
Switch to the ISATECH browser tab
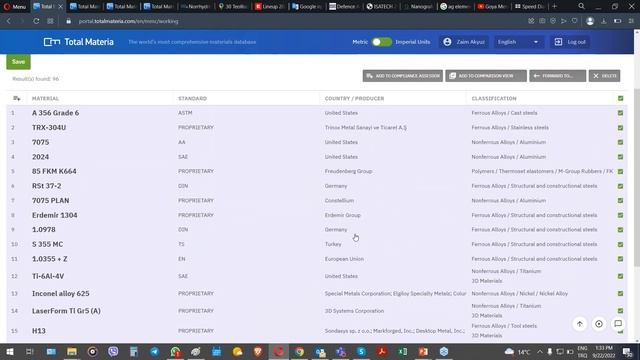coord(380,6)
